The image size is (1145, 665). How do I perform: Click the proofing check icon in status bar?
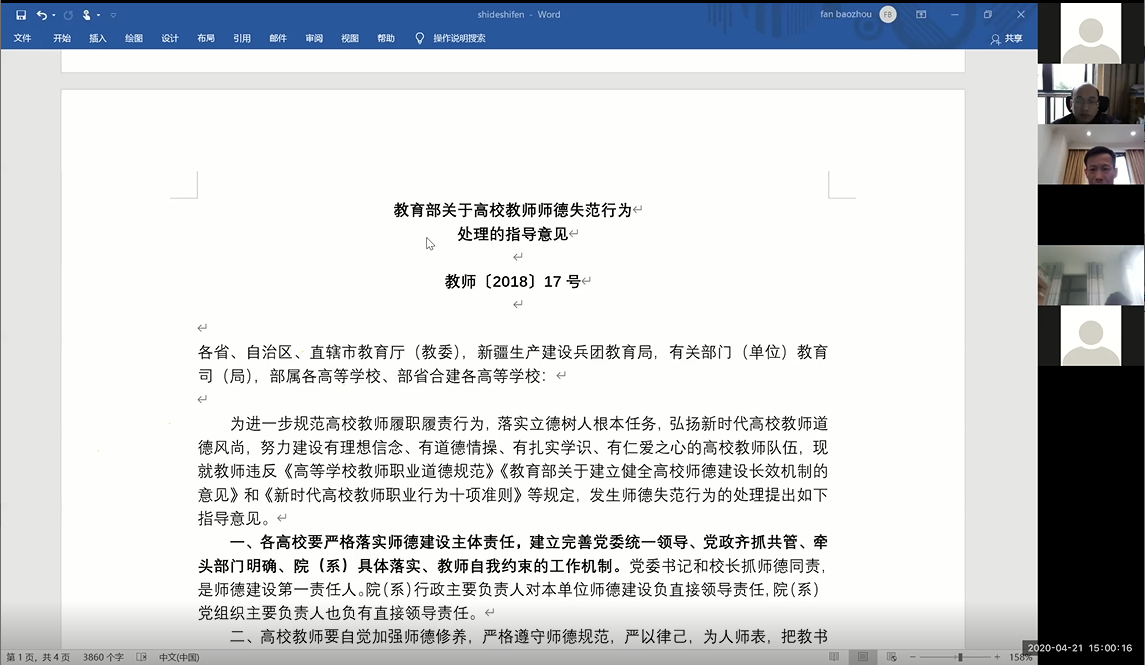142,657
